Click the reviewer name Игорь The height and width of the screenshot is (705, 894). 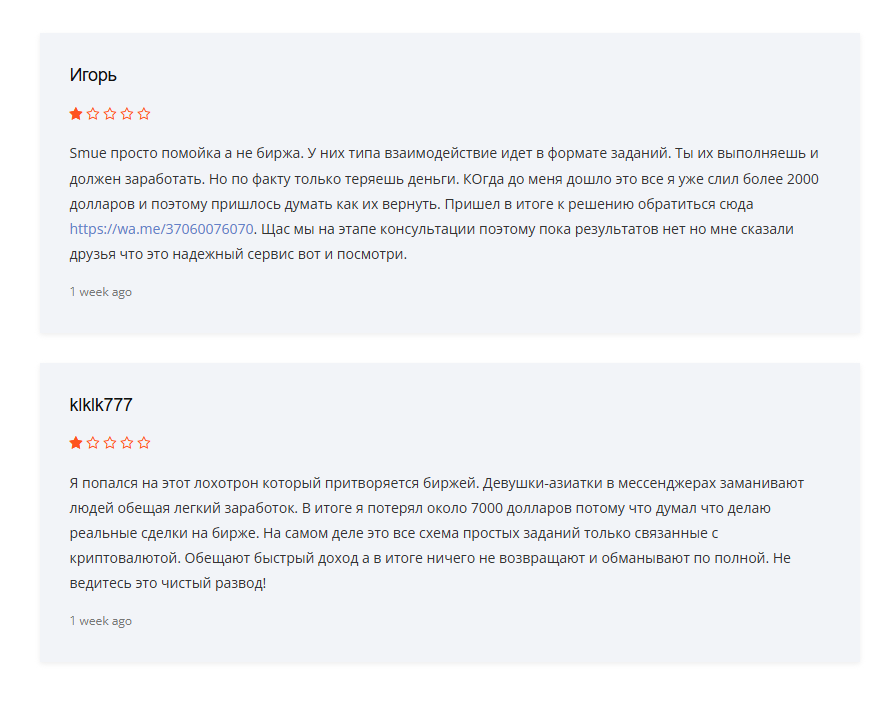(x=94, y=75)
